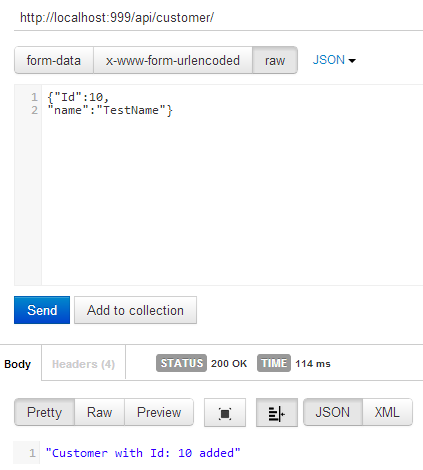Open the Body response tab
Screen dimensions: 423x470
coord(18,364)
